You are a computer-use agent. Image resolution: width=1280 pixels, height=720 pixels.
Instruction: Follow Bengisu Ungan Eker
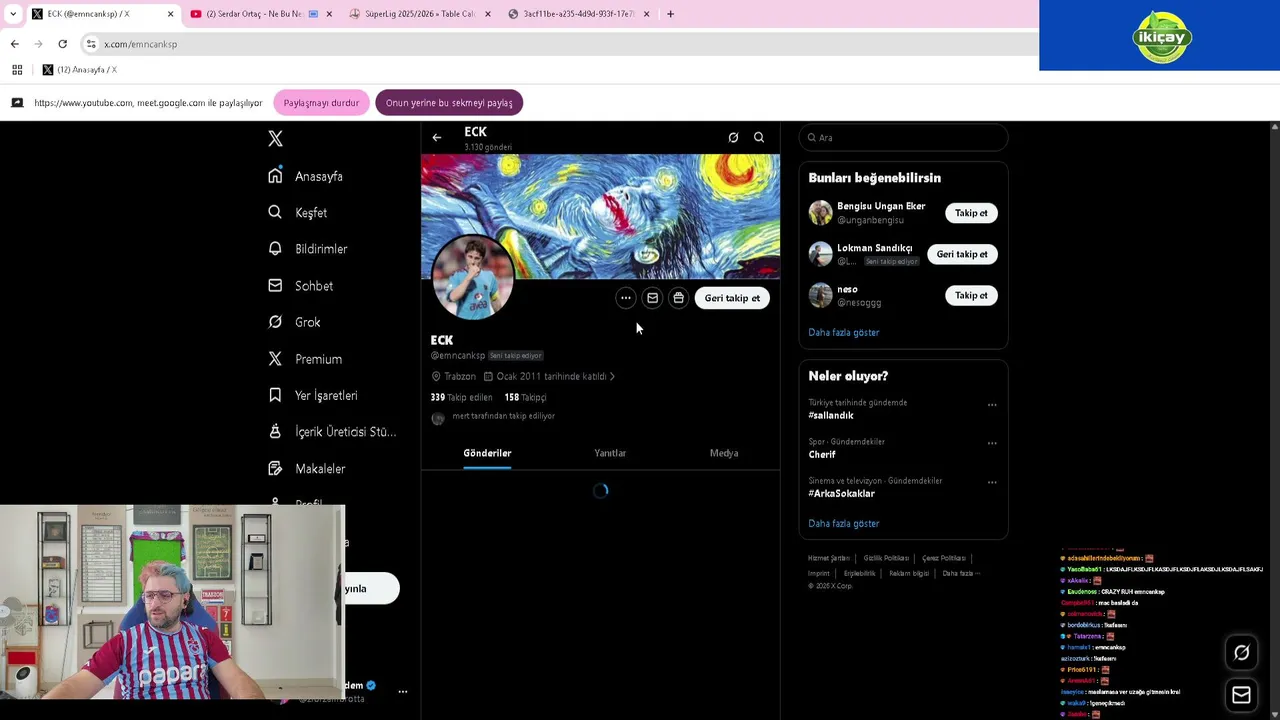[x=971, y=212]
